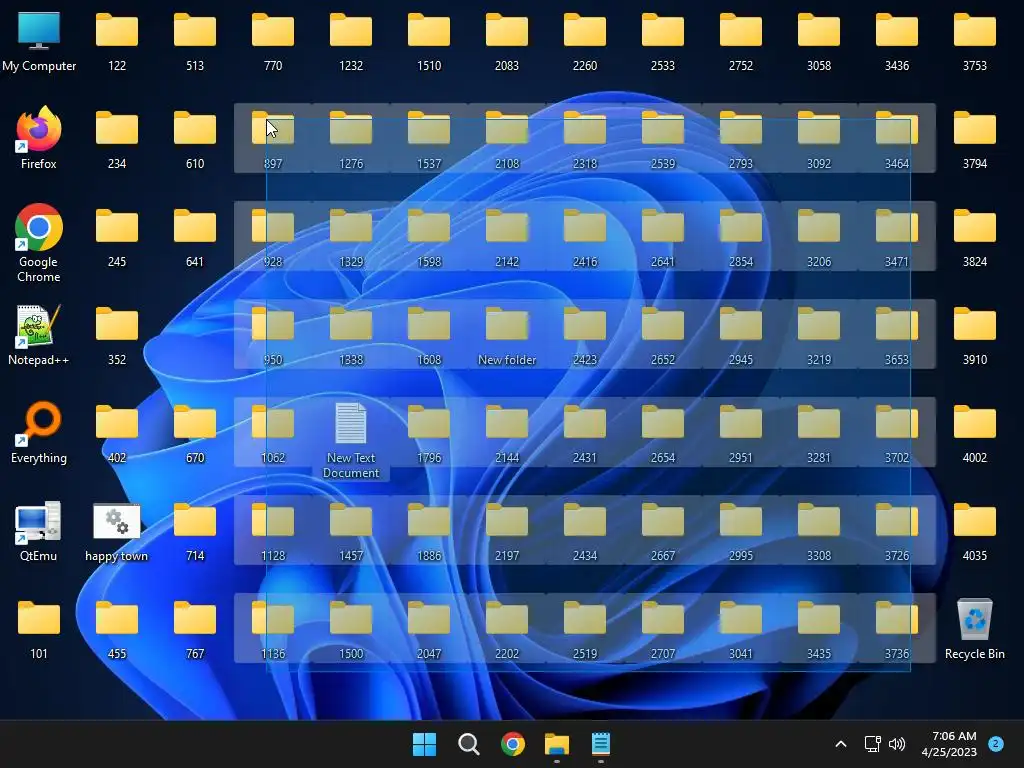Click the folder labeled 3281
Screen dimensions: 1024x768
tap(819, 432)
